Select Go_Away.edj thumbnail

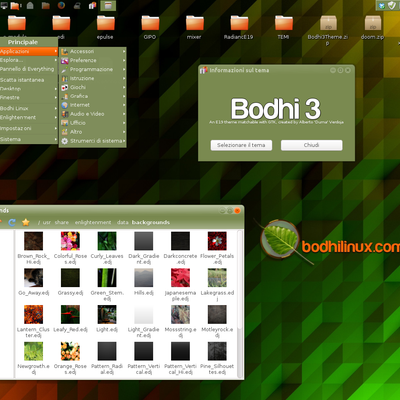(33, 278)
